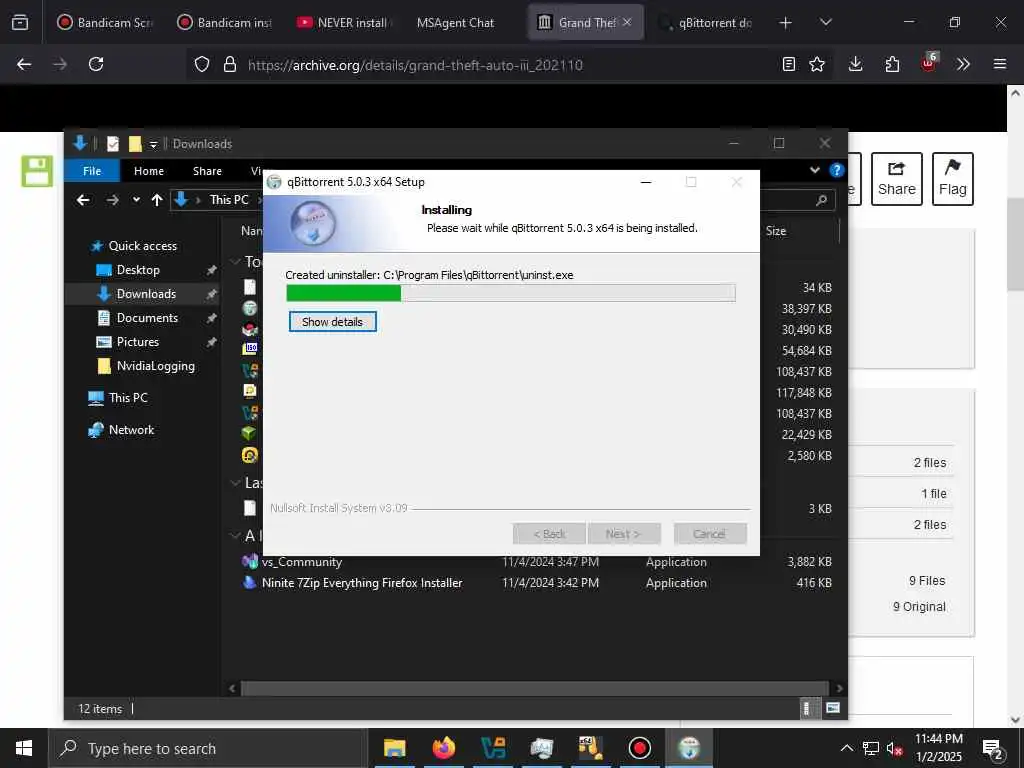
Task: Select Pictures in the navigation pane
Action: click(x=137, y=342)
